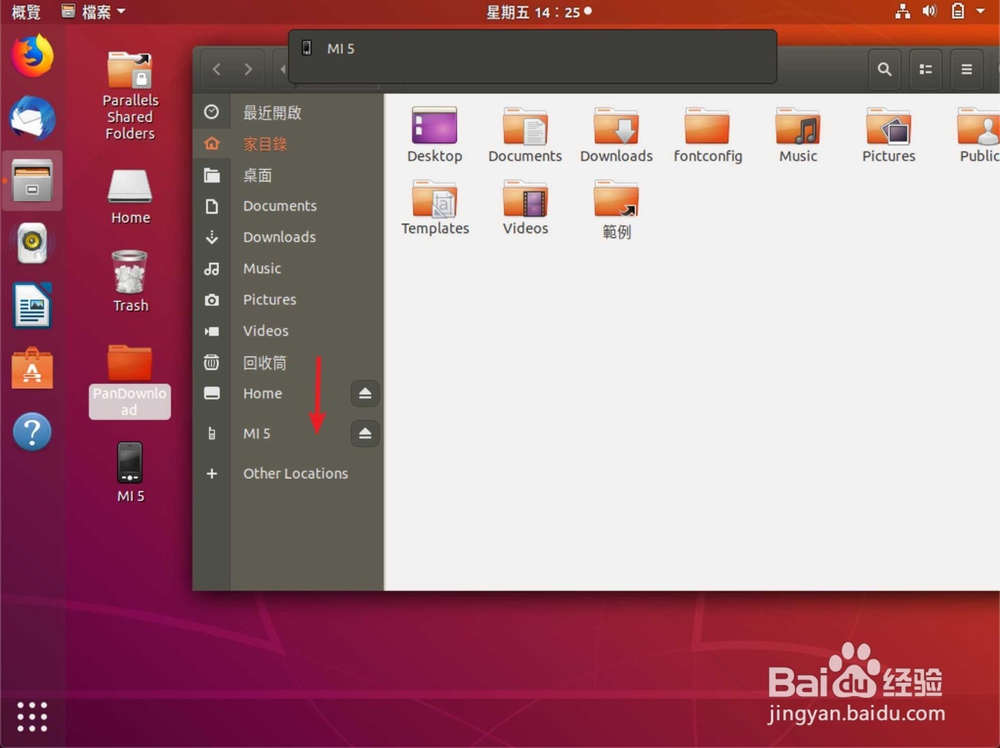The height and width of the screenshot is (748, 1000).
Task: Go back in file manager
Action: coord(217,69)
